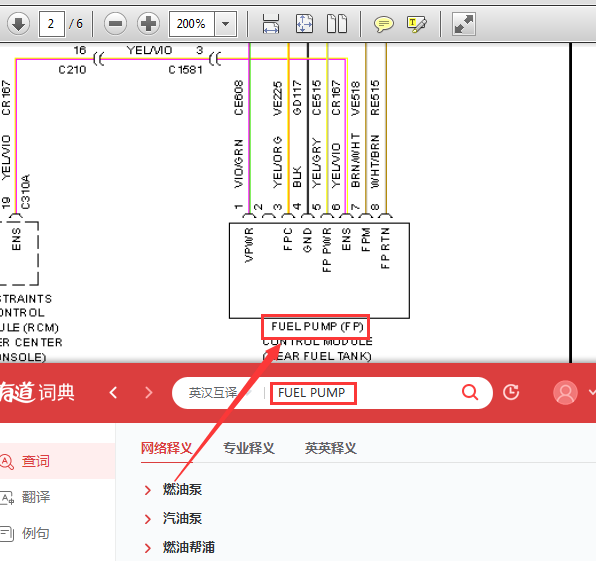Click the page number input field

51,24
